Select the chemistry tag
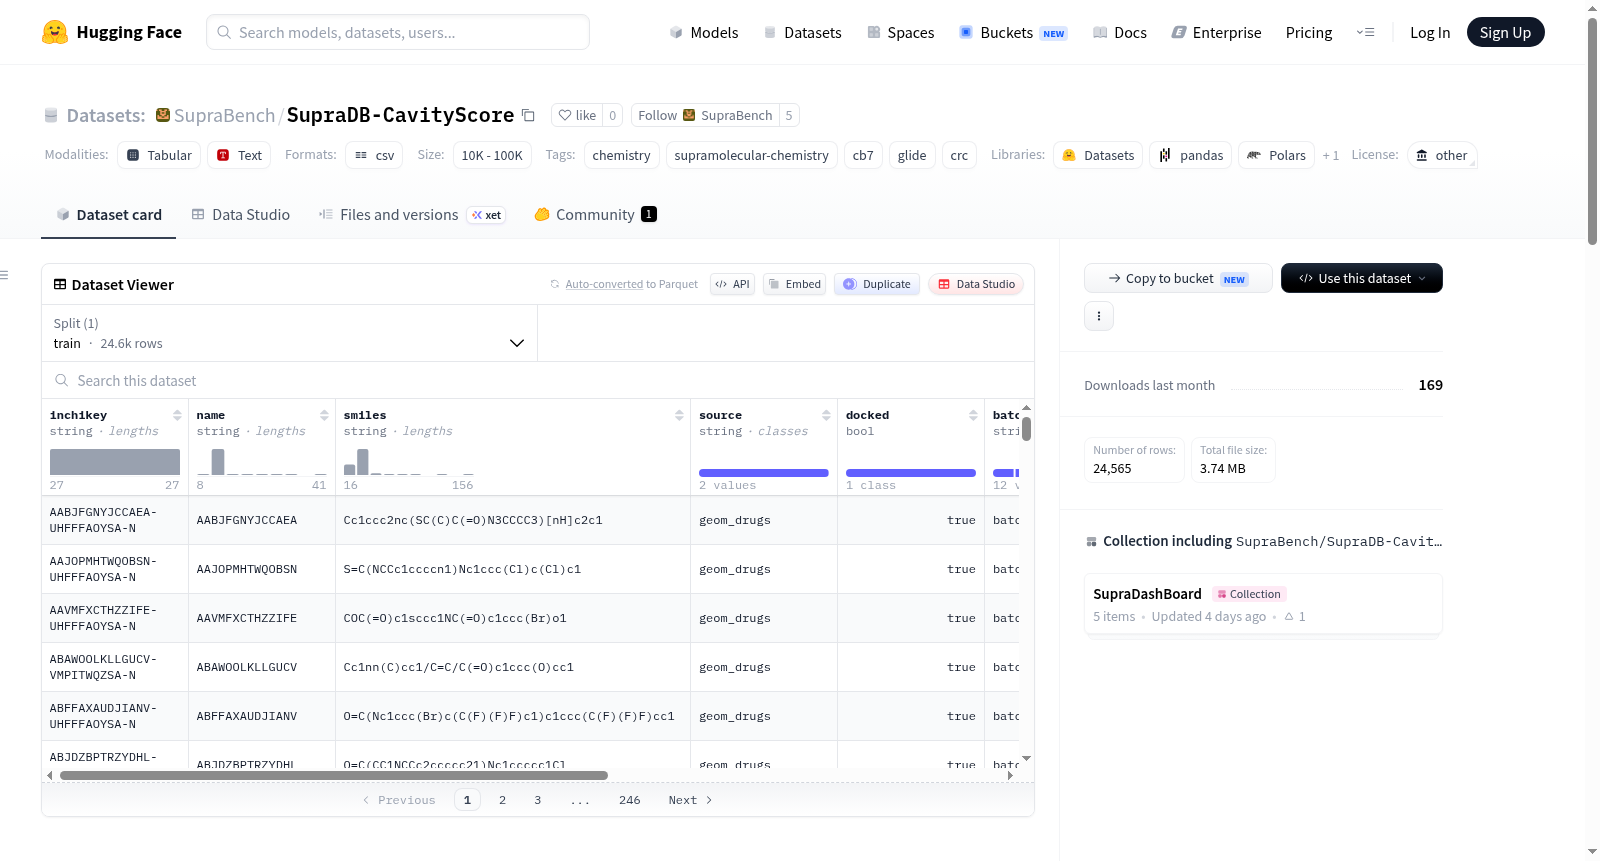 (x=621, y=155)
